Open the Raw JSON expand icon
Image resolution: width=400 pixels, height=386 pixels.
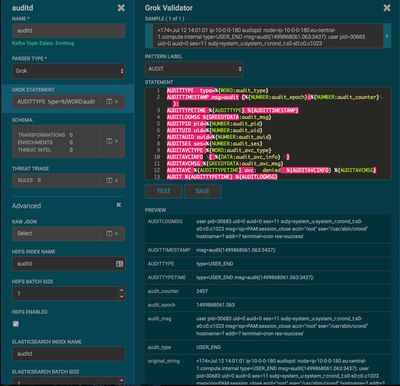[112, 234]
